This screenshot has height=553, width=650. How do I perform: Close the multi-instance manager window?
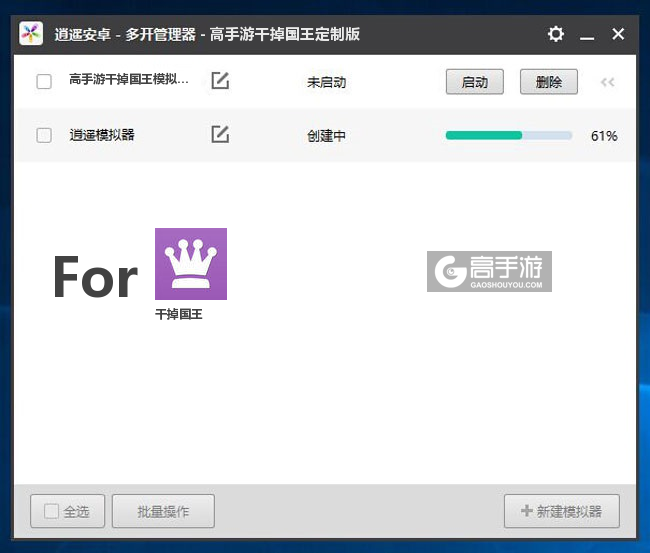coord(618,34)
